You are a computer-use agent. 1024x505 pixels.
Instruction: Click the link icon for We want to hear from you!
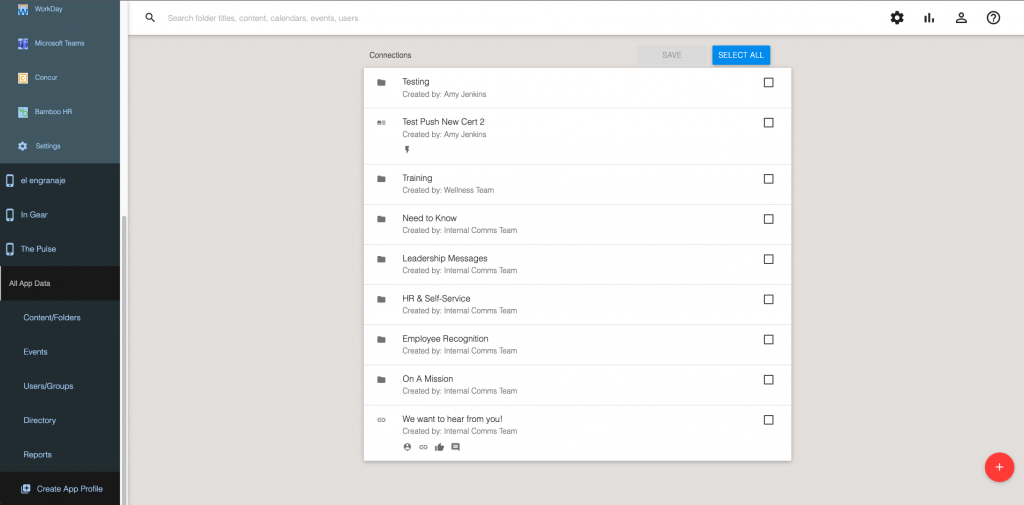click(x=381, y=419)
